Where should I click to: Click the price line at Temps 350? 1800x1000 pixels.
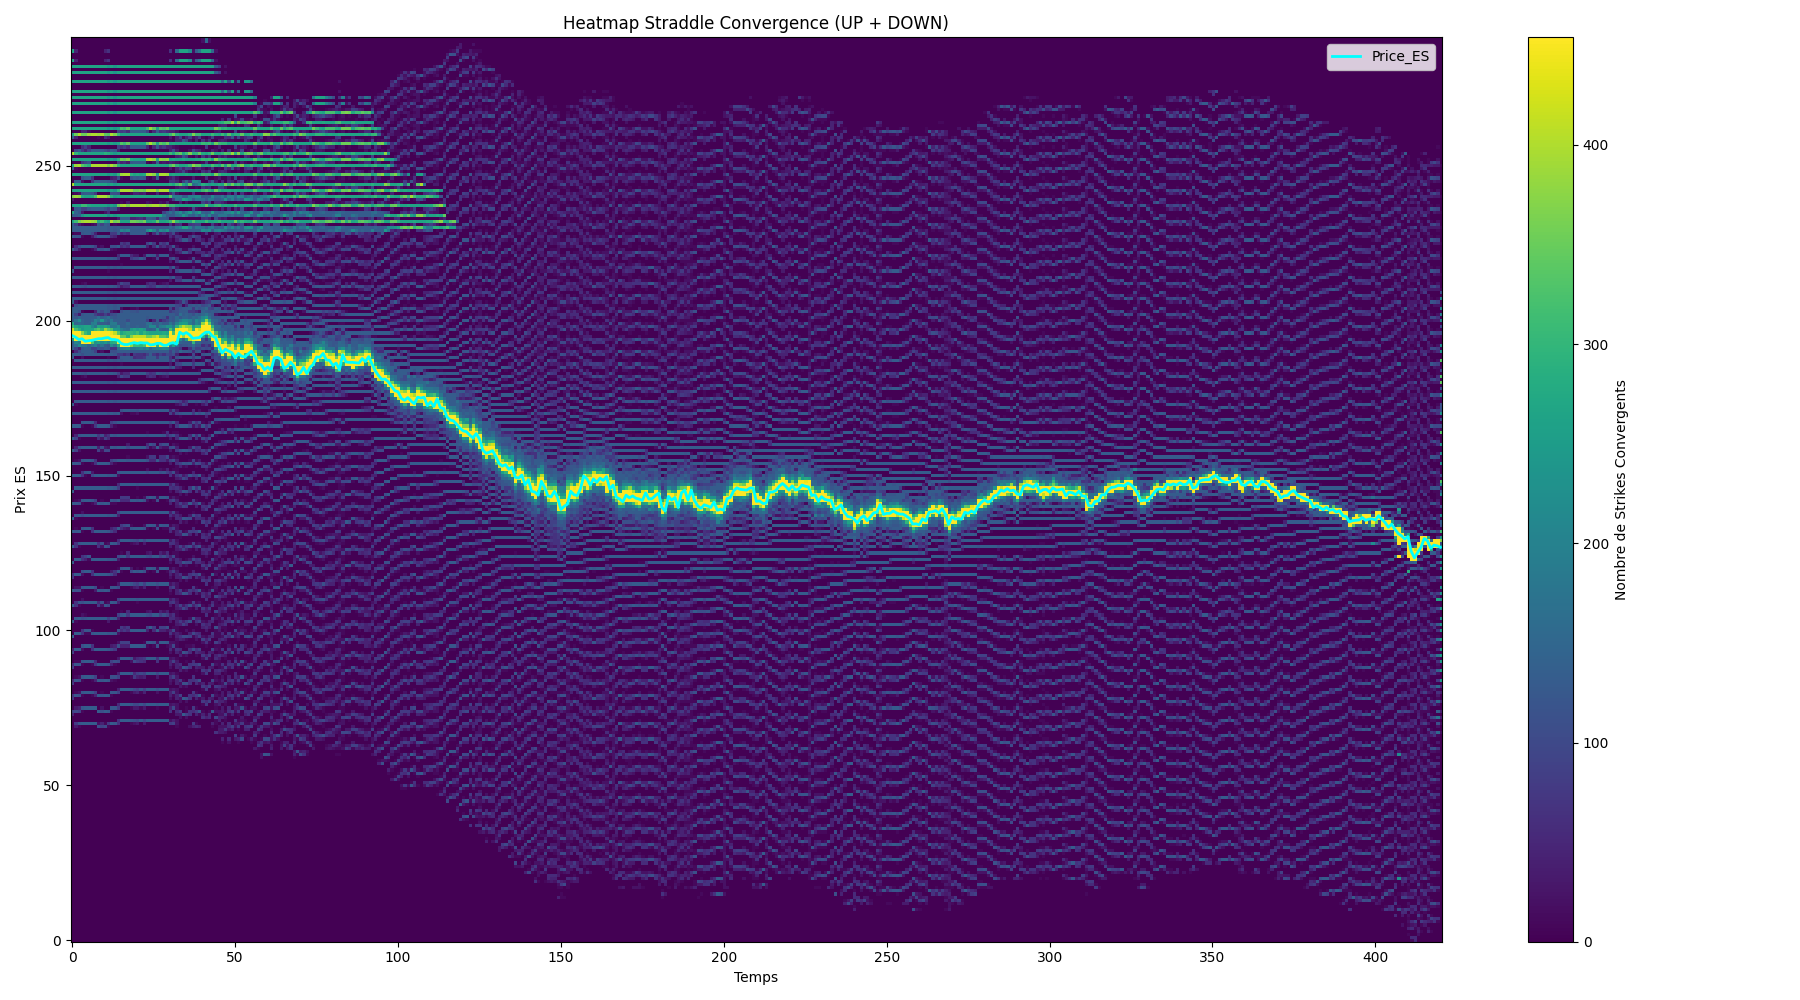pos(1213,476)
